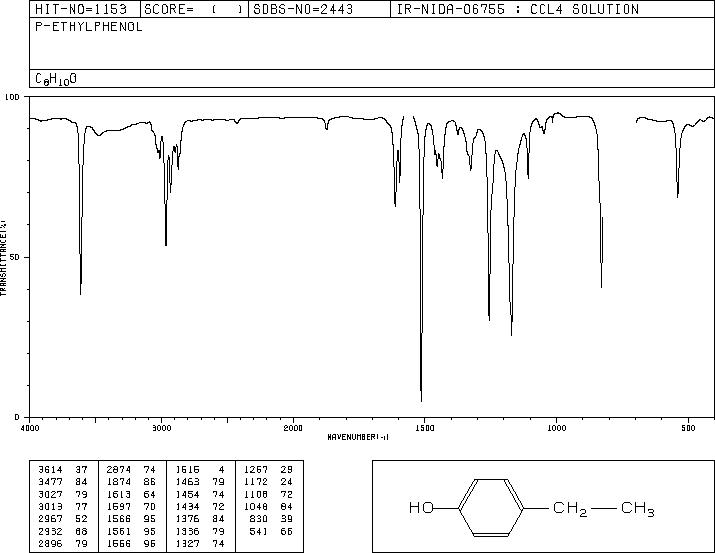Viewport: 715px width, 553px height.
Task: Click the WAVENUMBER x-axis title
Action: pyautogui.click(x=358, y=437)
